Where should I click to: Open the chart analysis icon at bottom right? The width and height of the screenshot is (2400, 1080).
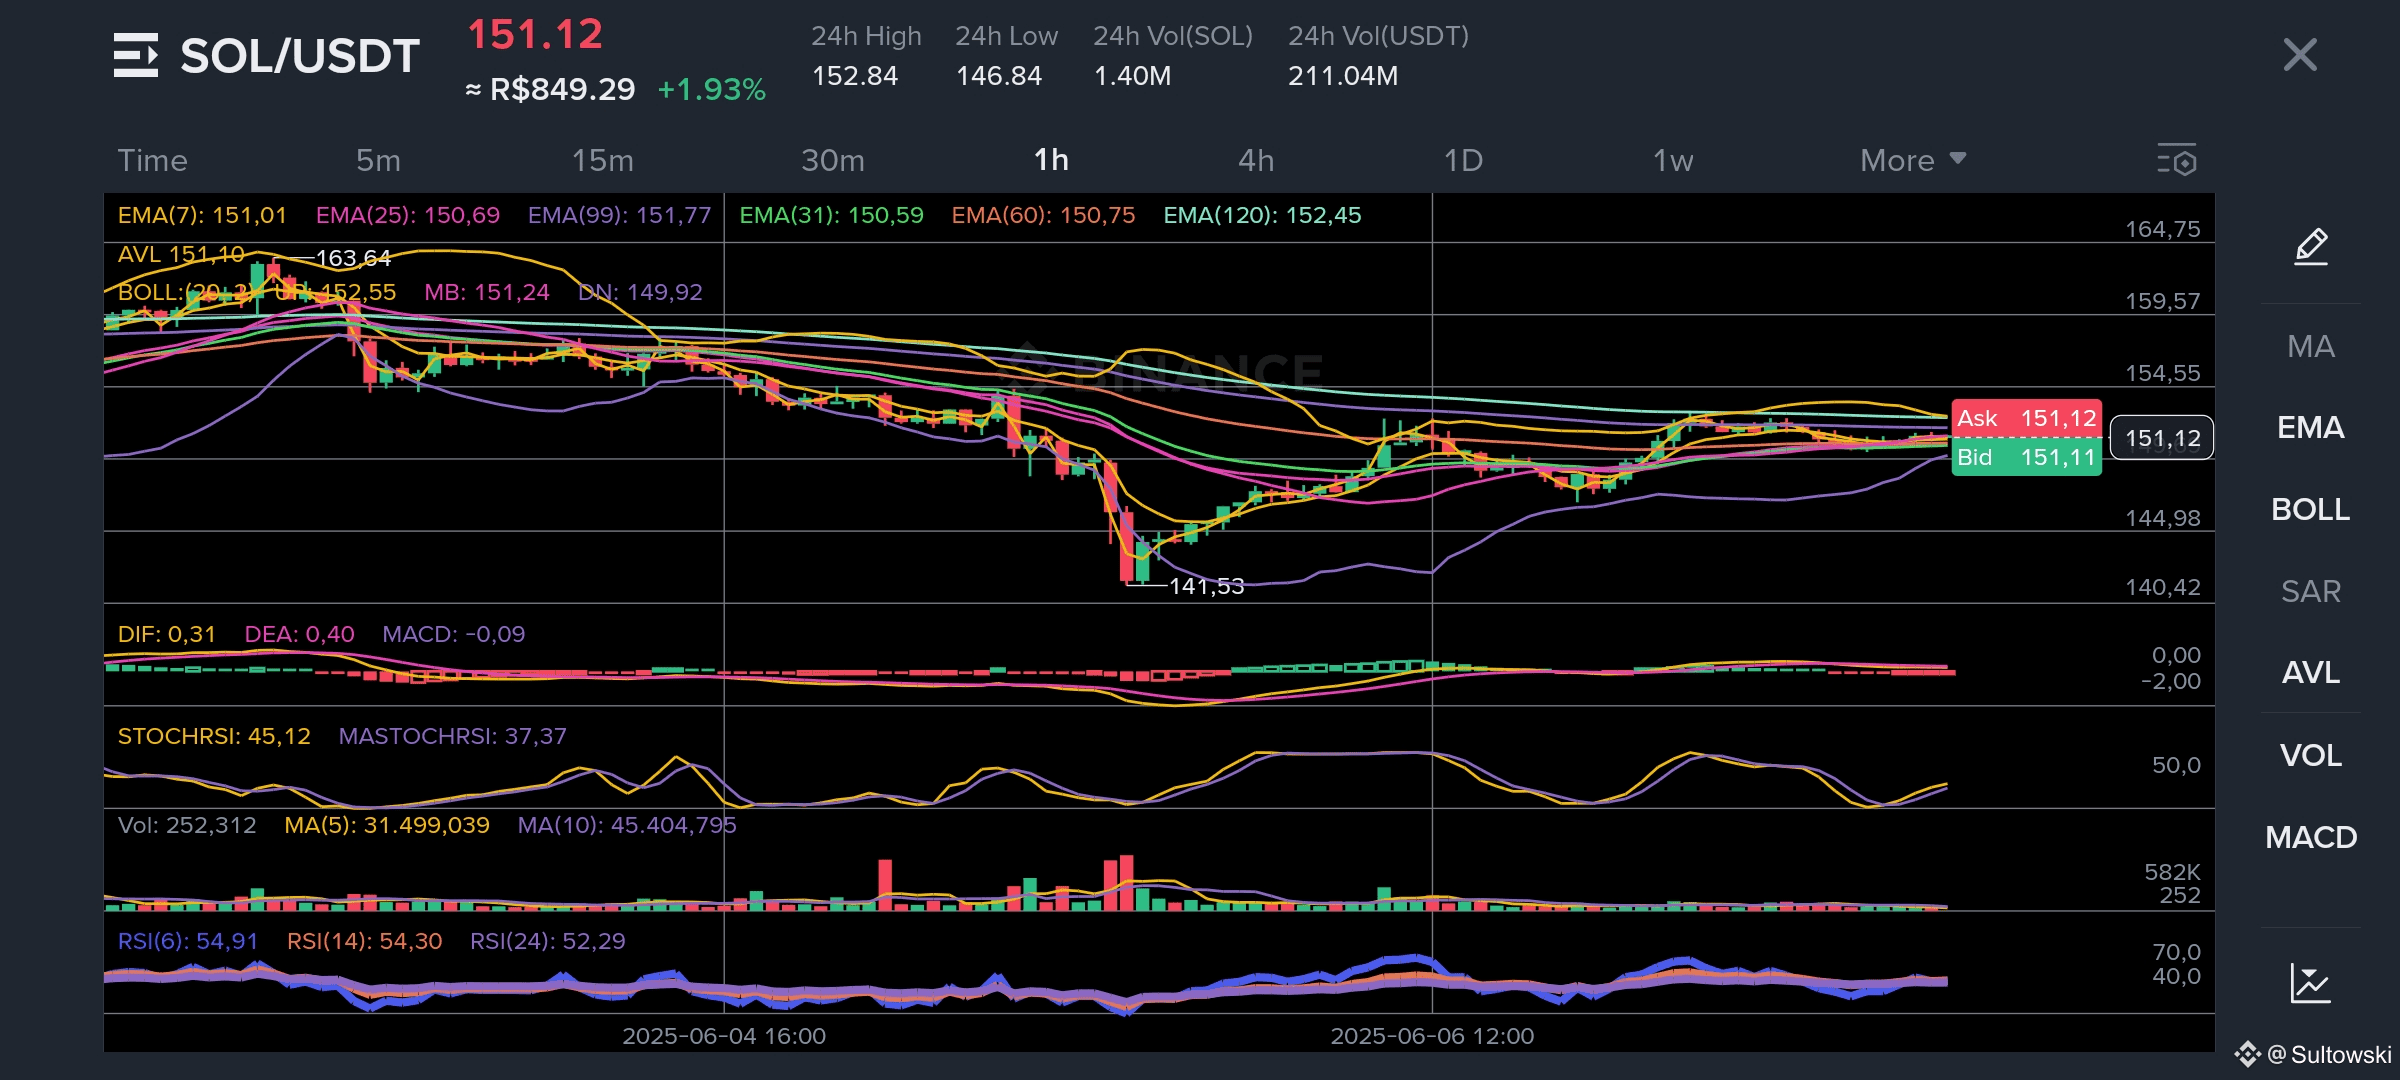[2310, 983]
